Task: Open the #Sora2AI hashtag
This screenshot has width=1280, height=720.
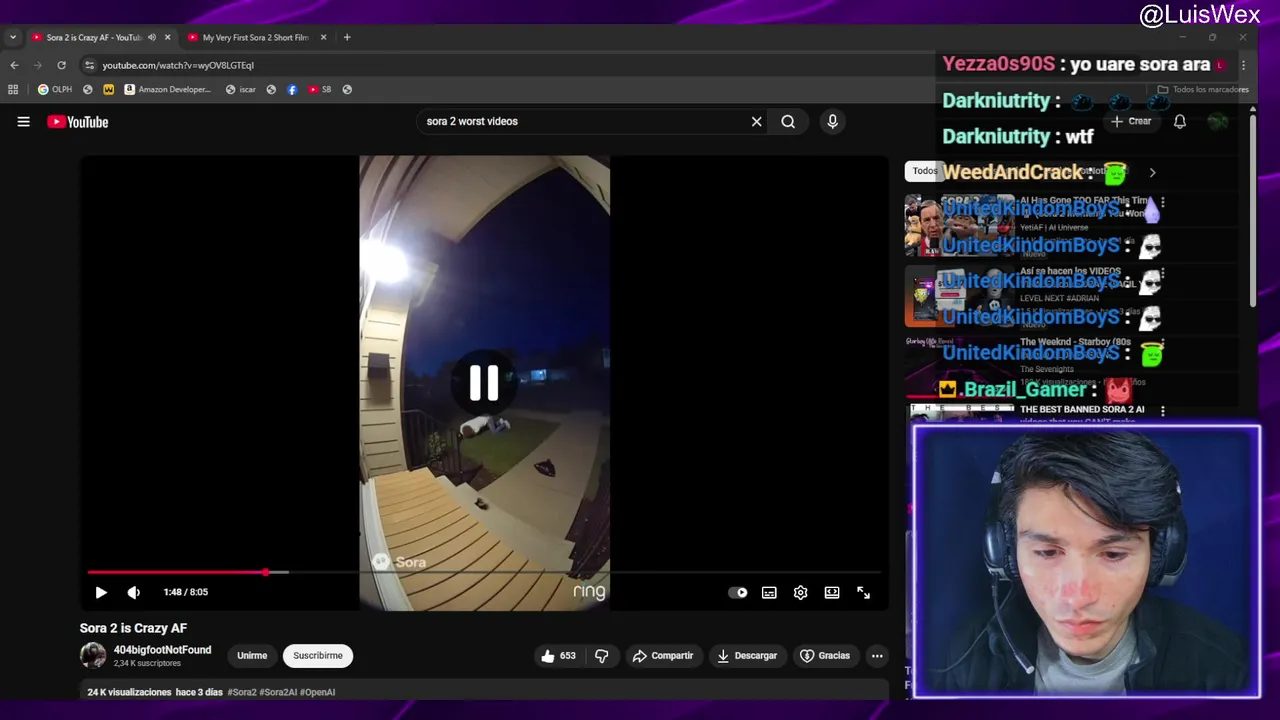Action: coord(278,692)
